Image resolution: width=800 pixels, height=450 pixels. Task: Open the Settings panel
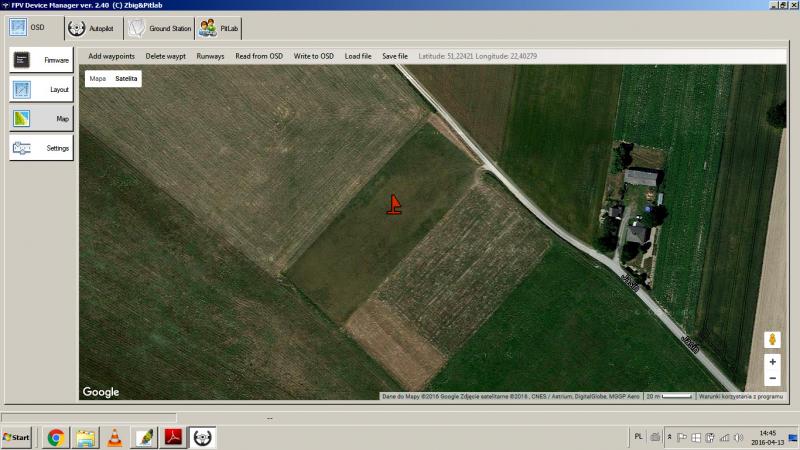(41, 148)
